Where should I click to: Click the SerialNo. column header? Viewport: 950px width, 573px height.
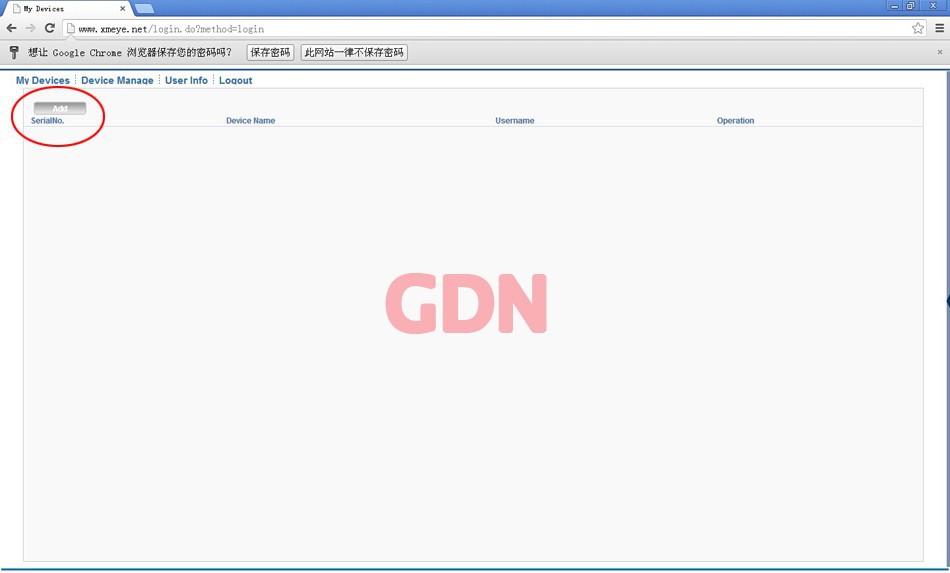(47, 121)
